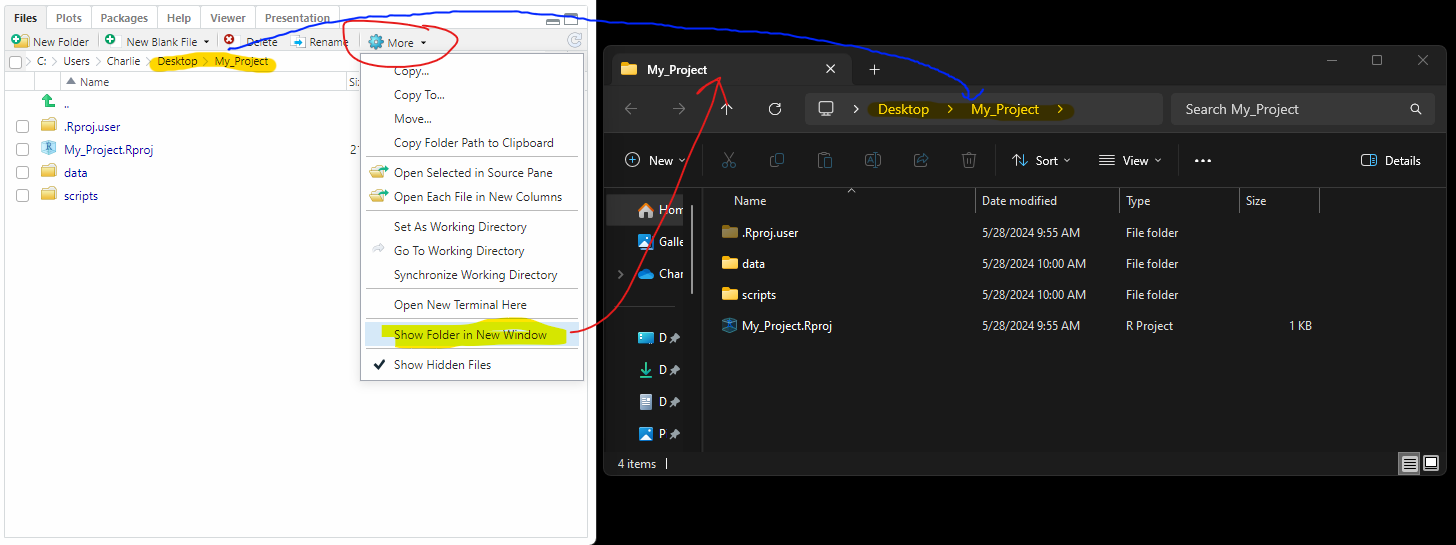Toggle Show Hidden Files option
The height and width of the screenshot is (545, 1456).
pos(442,365)
